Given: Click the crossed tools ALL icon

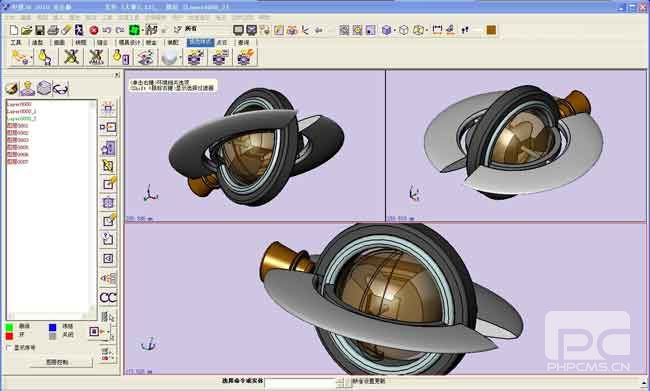Looking at the screenshot, I should pos(96,57).
